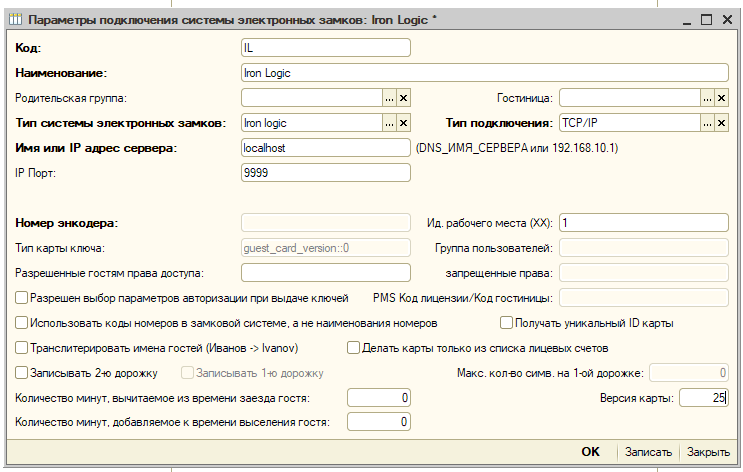743x472 pixels.
Task: Click the server address field localhost
Action: (x=326, y=148)
